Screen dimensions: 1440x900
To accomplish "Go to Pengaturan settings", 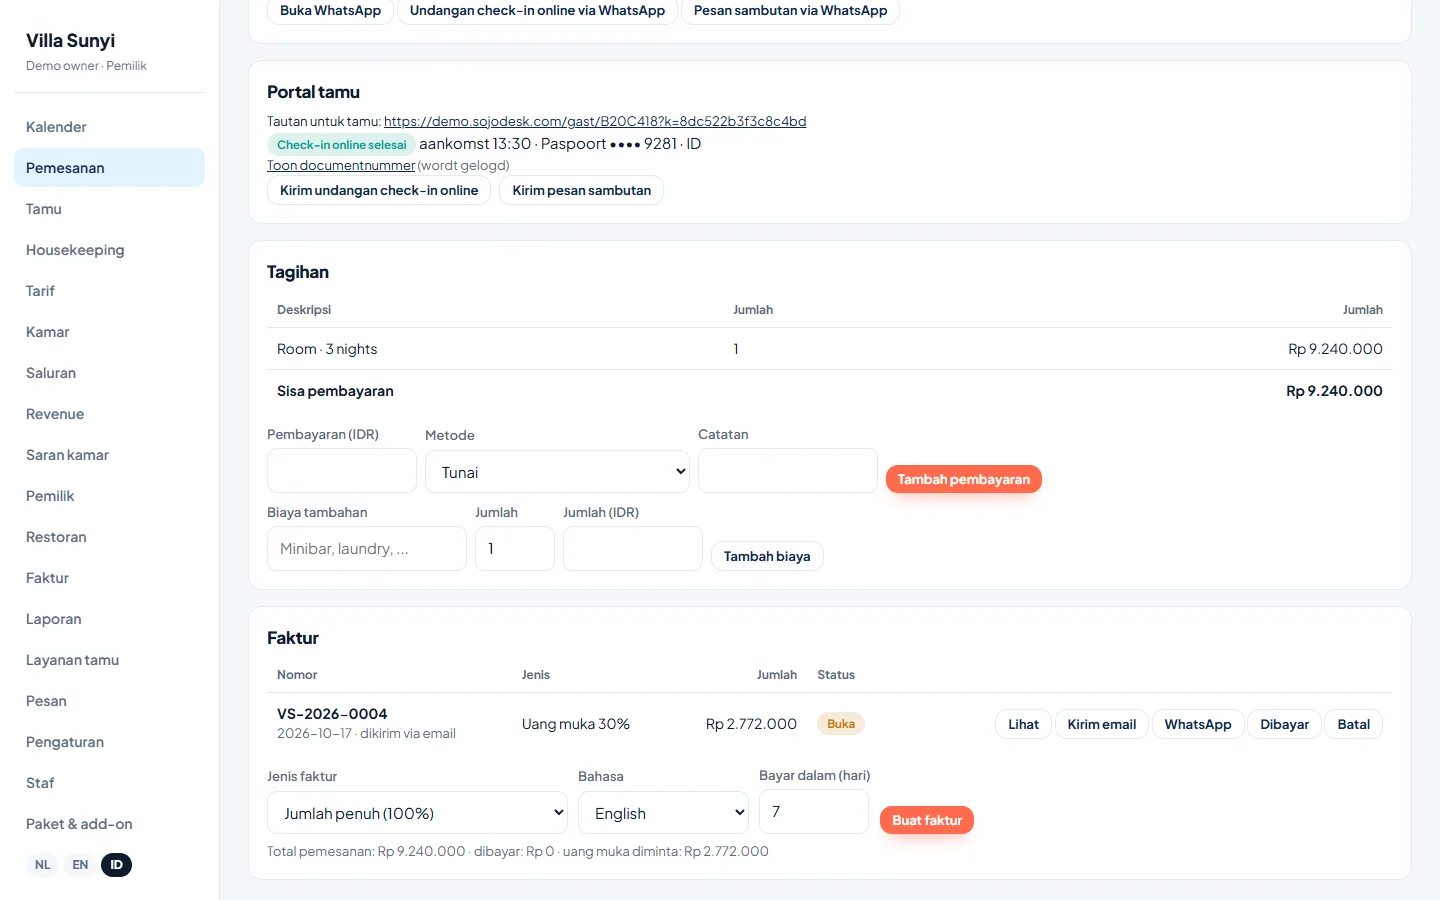I will 109,742.
